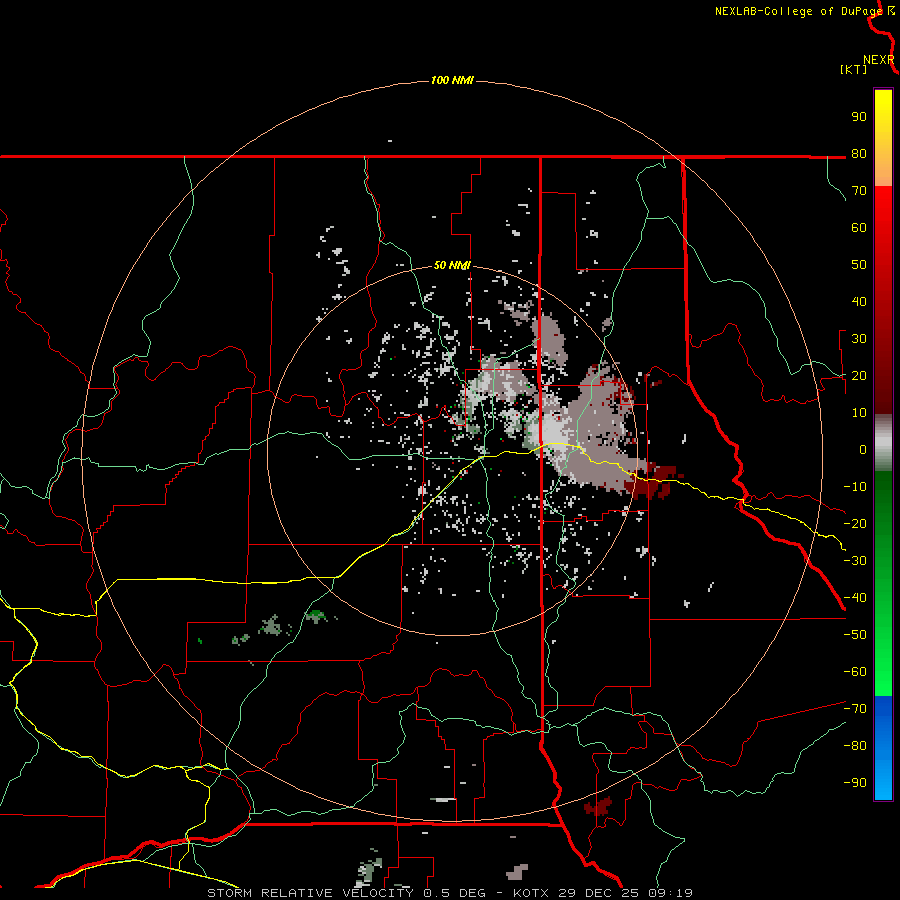Click the -50 value on velocity scale
Viewport: 900px width, 900px height.
pyautogui.click(x=855, y=635)
